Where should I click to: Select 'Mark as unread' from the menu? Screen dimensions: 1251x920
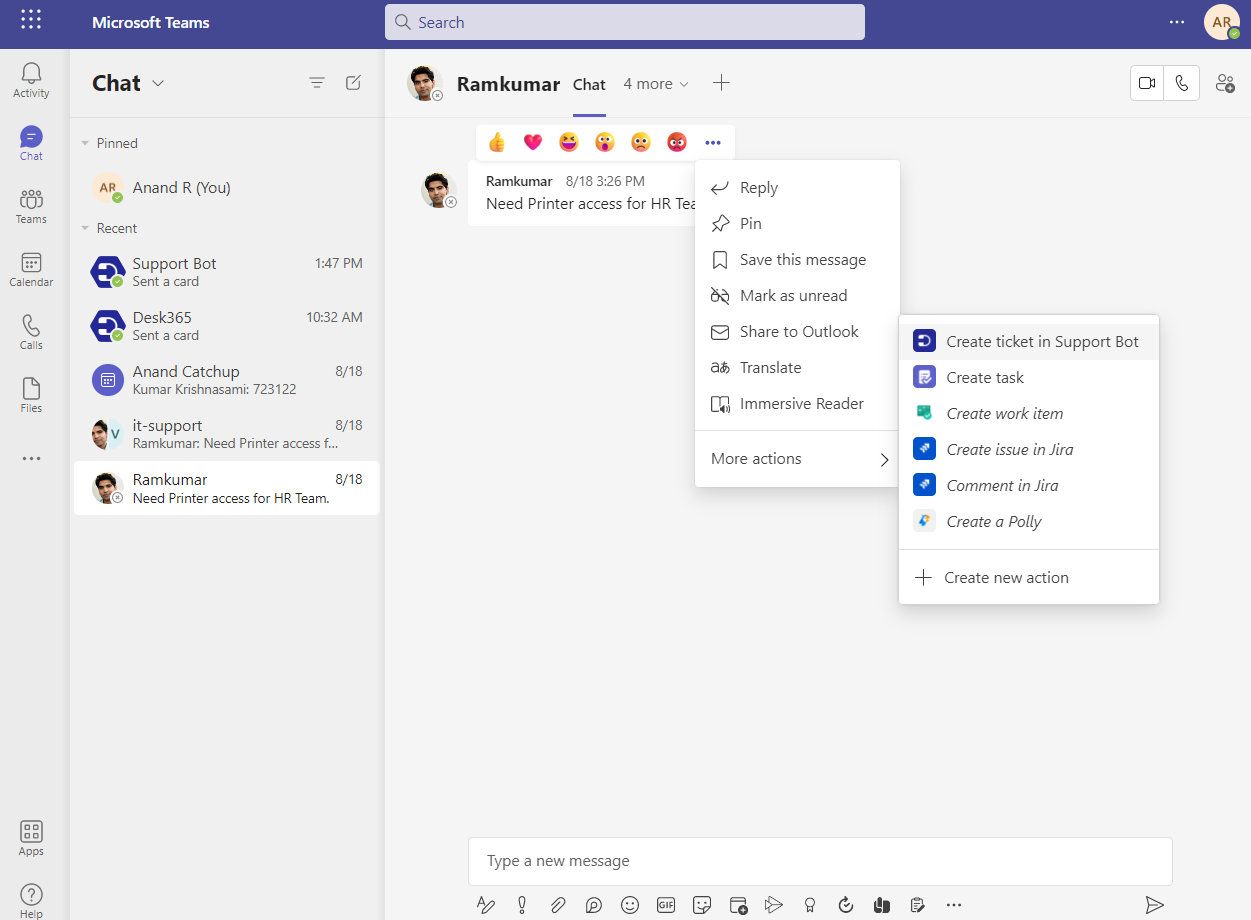click(x=793, y=295)
